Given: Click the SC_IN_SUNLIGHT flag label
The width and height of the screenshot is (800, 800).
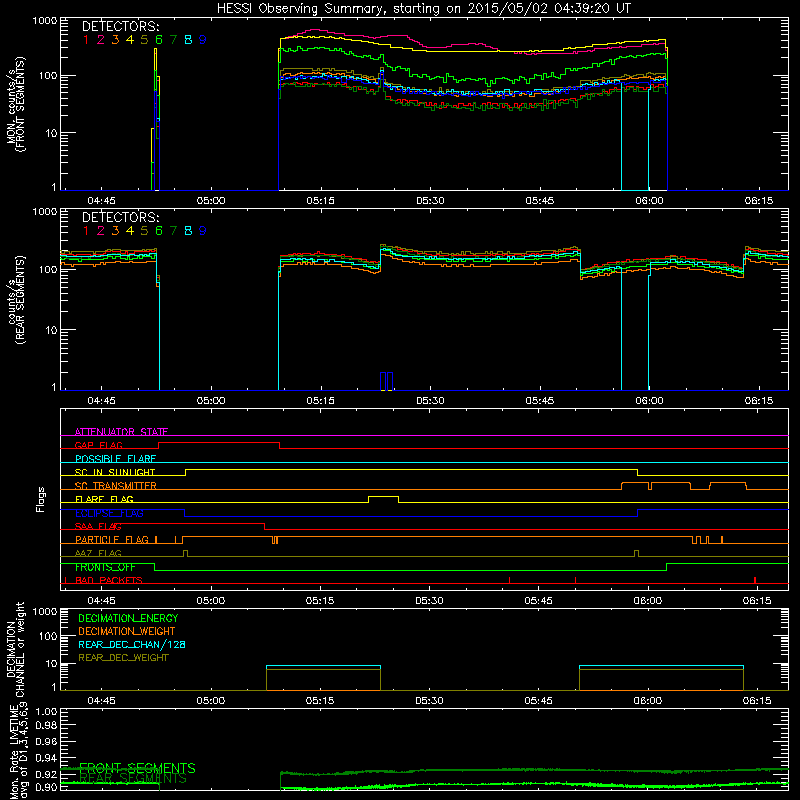Looking at the screenshot, I should coord(115,472).
